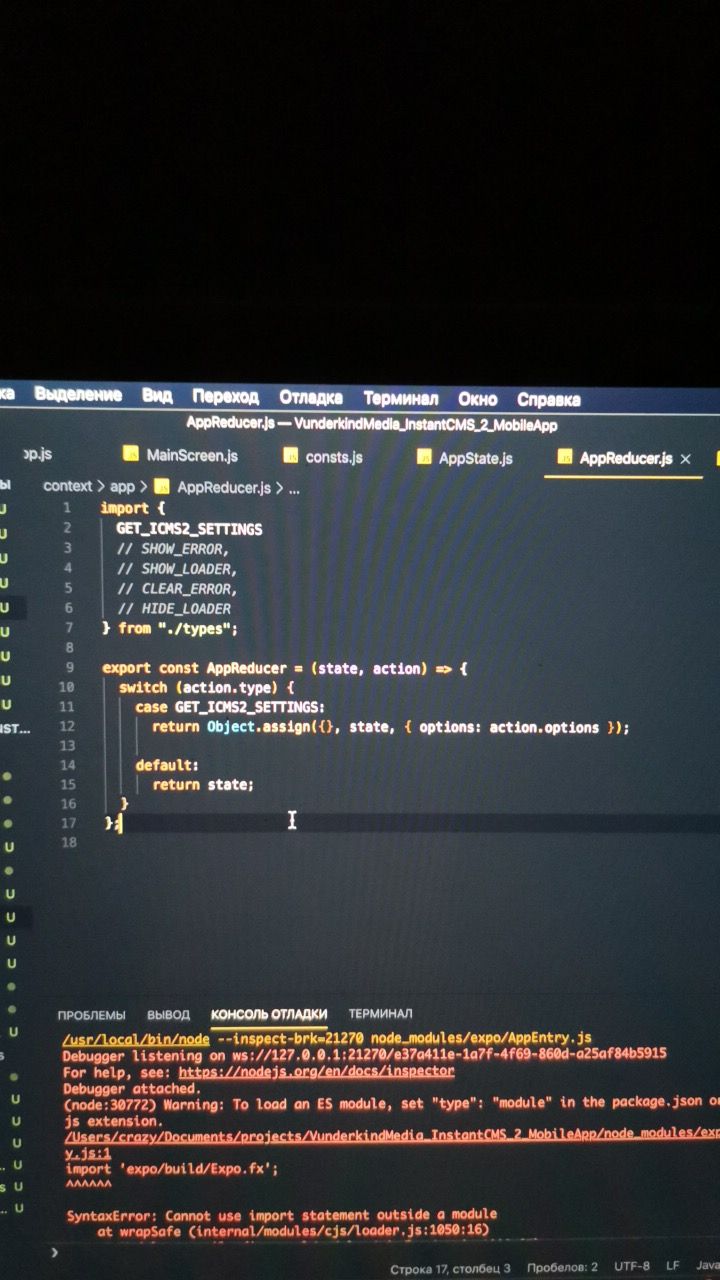Click the // HIDE_LOADER comment line
720x1280 pixels.
click(x=174, y=608)
